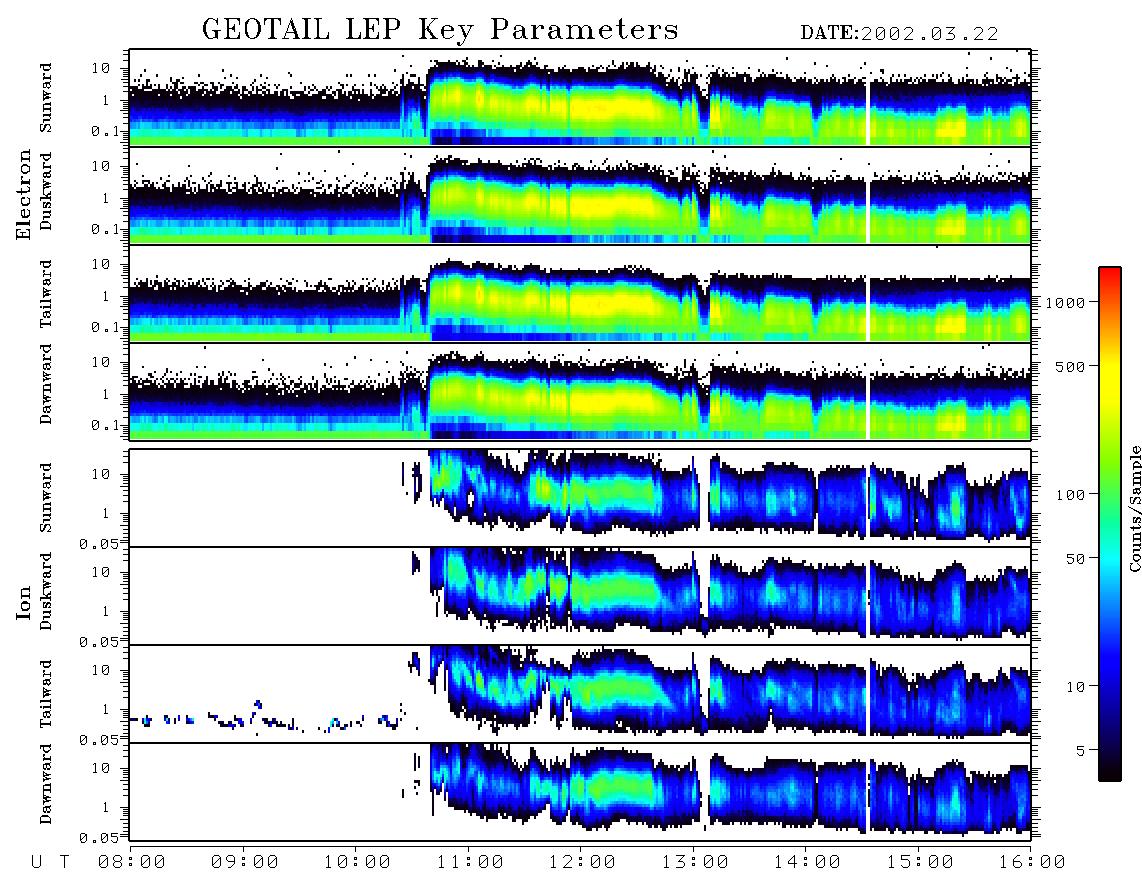Image resolution: width=1142 pixels, height=880 pixels.
Task: Select the Ion Duskward panel label
Action: [x=45, y=591]
